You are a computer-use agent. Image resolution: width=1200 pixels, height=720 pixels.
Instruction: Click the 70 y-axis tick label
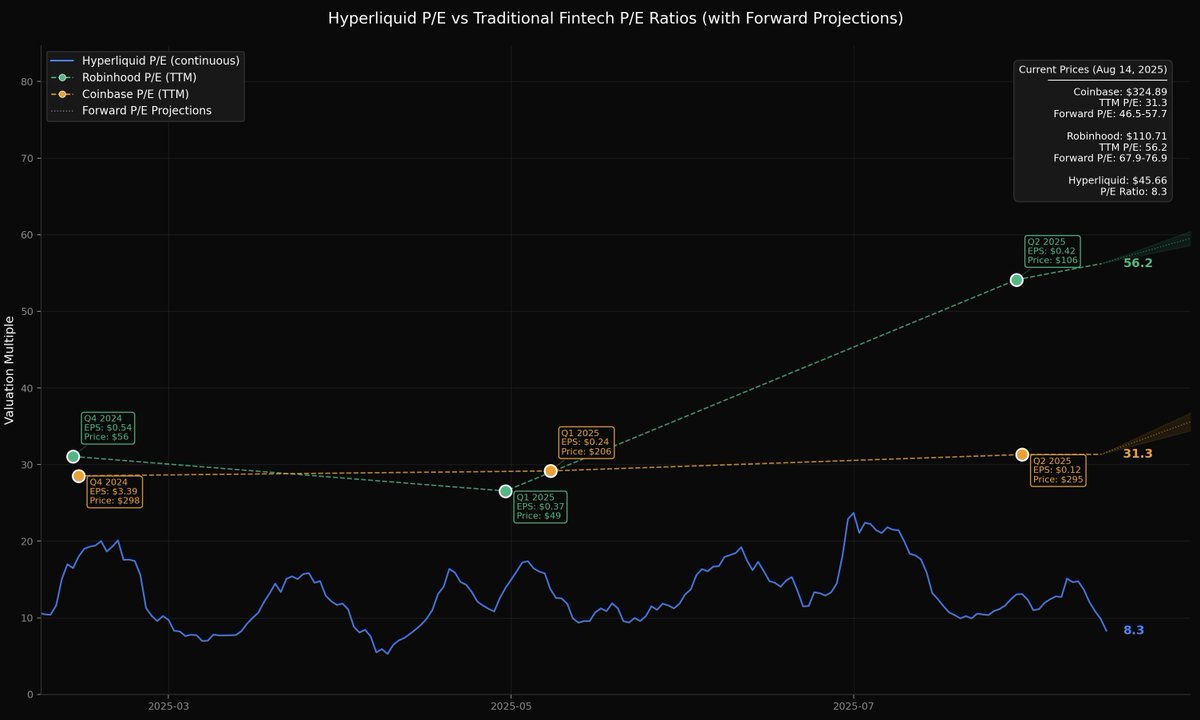[27, 158]
